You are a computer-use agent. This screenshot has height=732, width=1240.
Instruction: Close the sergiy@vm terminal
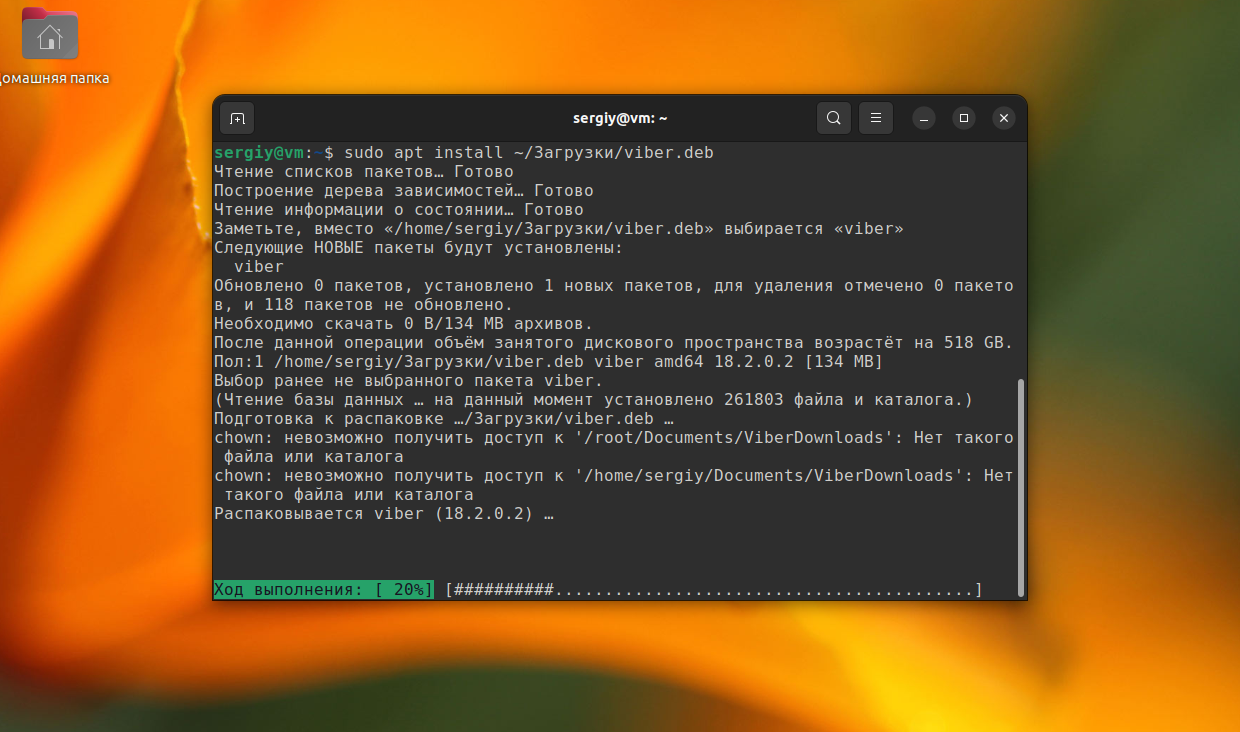[x=1003, y=117]
